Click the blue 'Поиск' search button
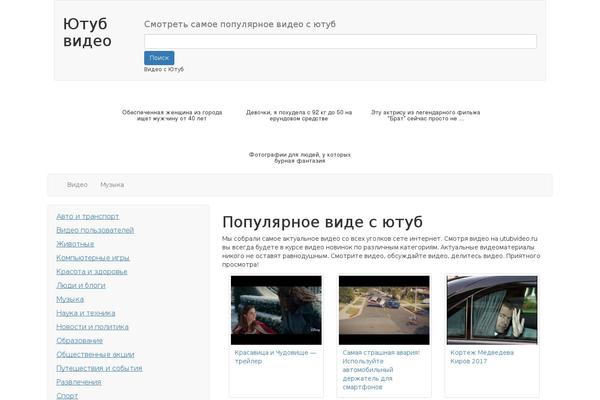The height and width of the screenshot is (400, 600). [x=159, y=58]
